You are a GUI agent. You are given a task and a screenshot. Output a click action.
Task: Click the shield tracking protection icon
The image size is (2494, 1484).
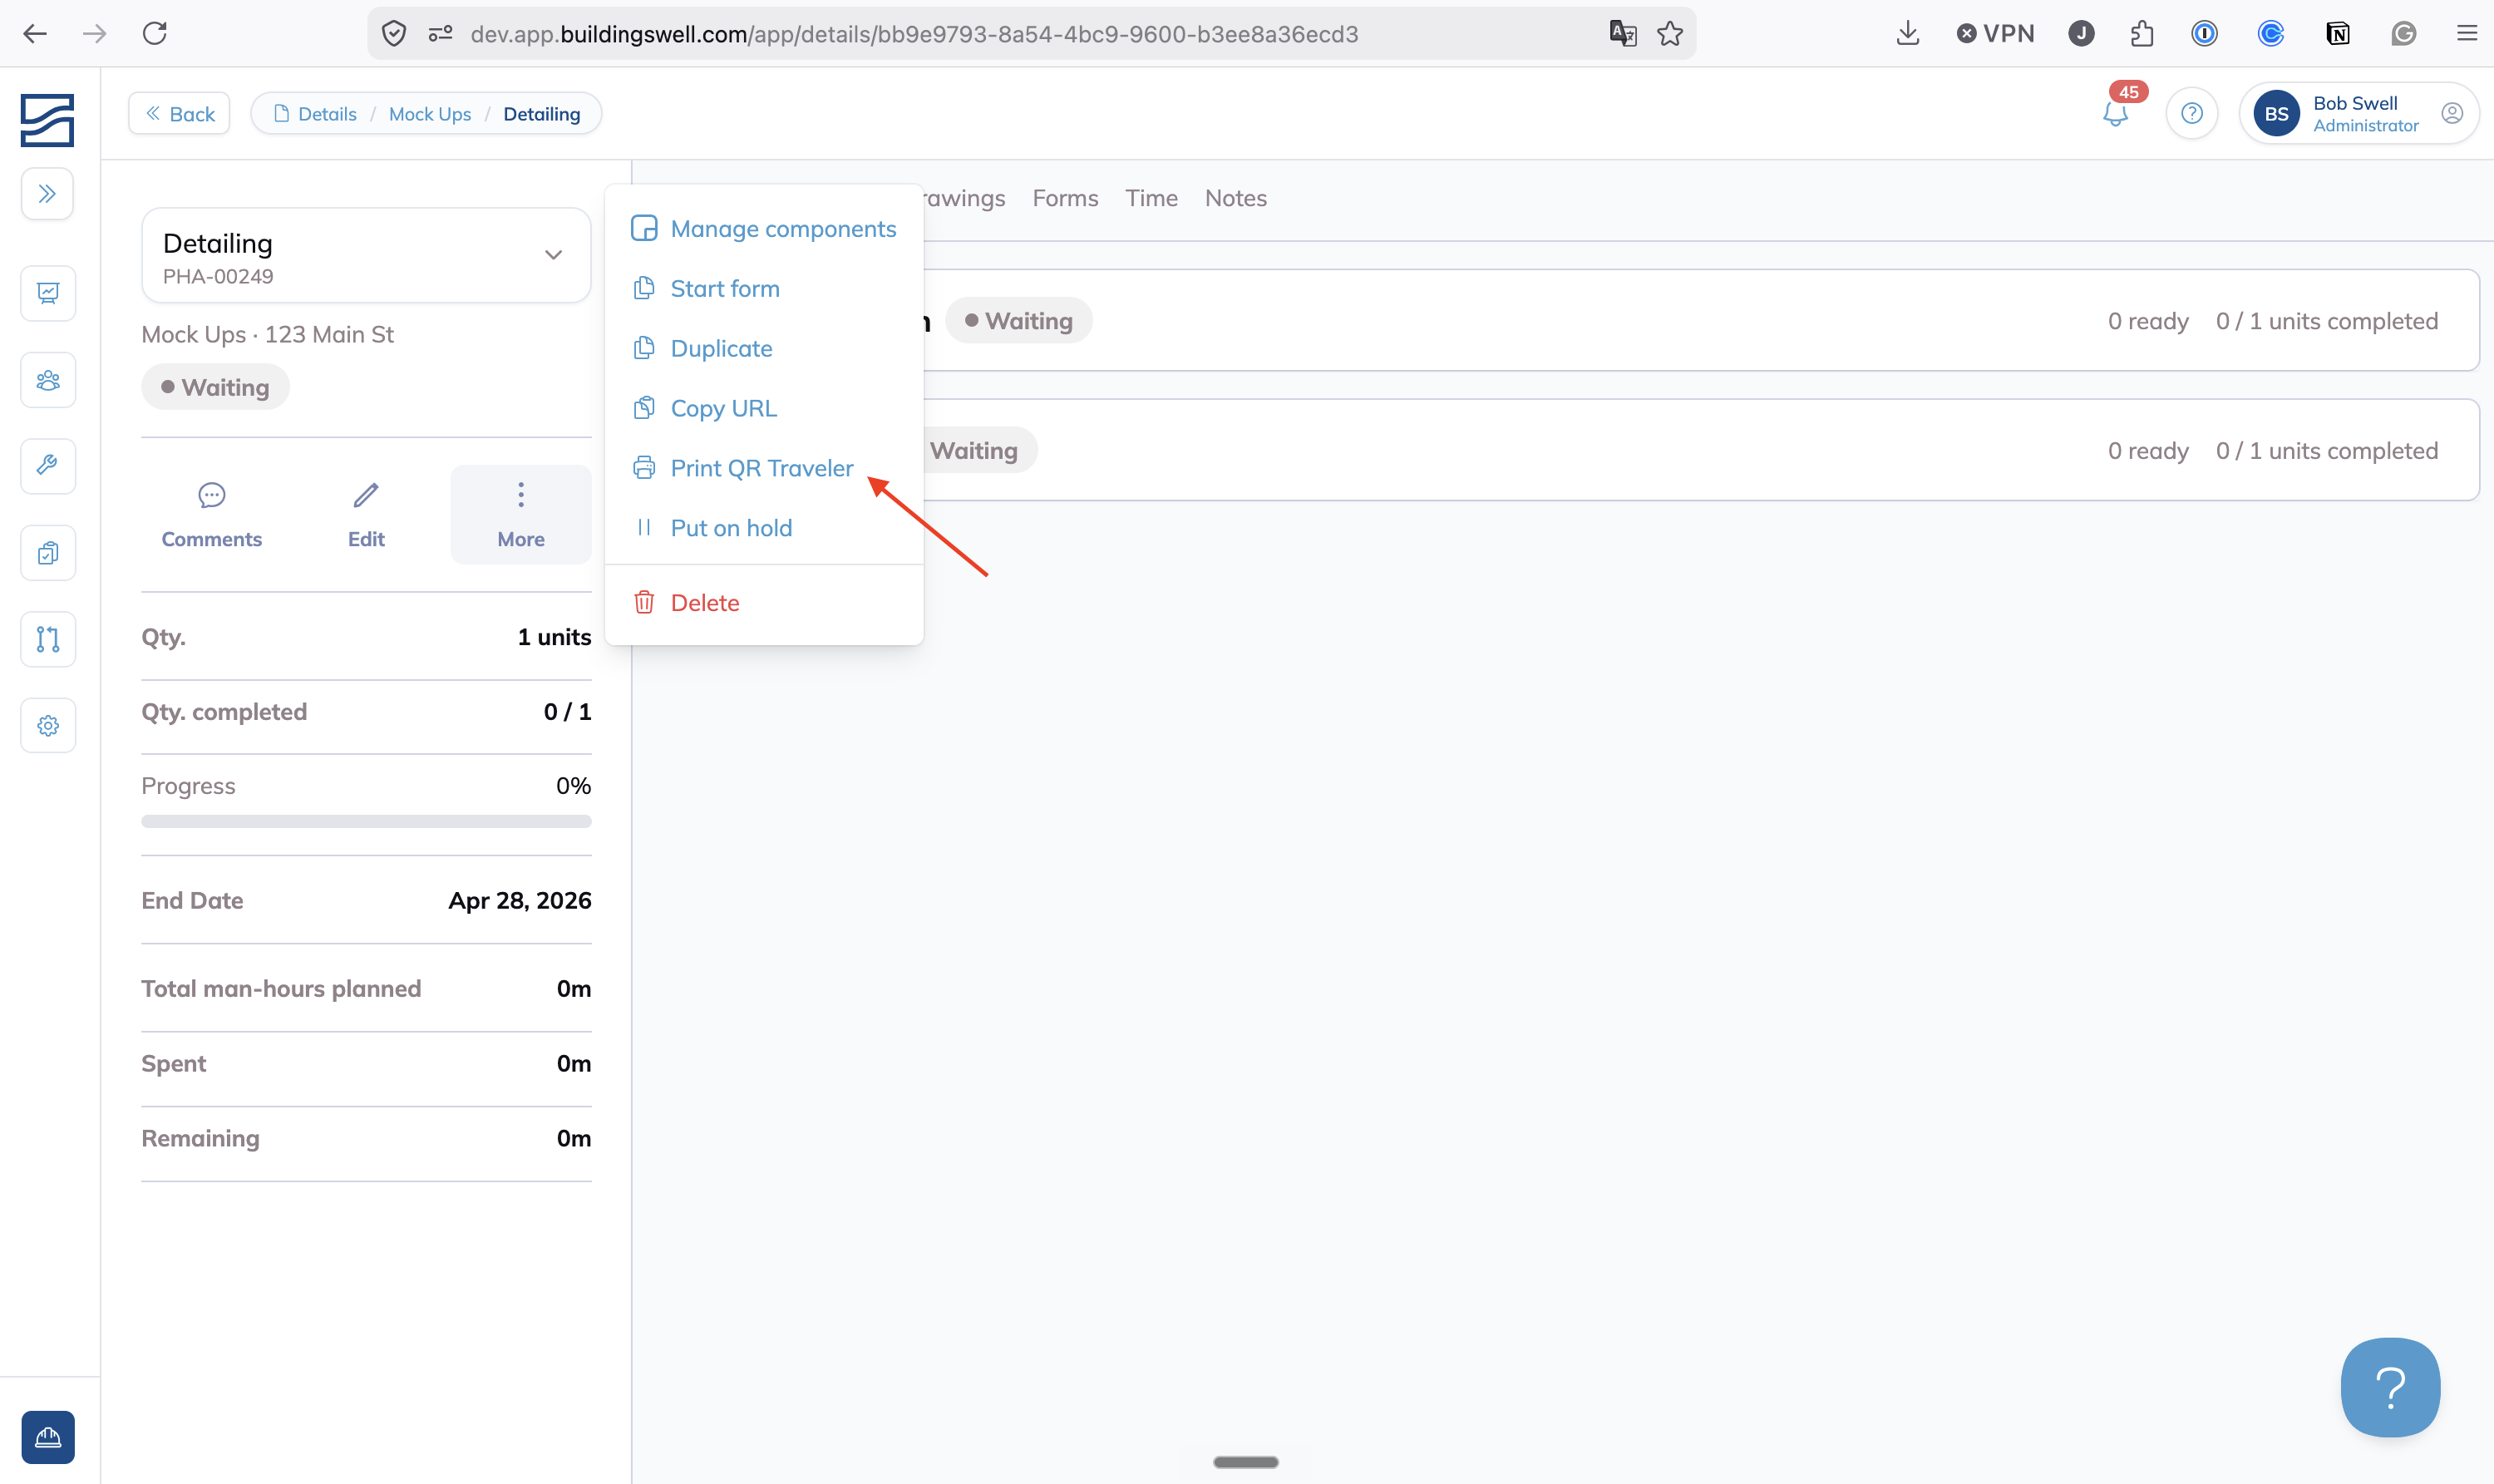coord(394,34)
